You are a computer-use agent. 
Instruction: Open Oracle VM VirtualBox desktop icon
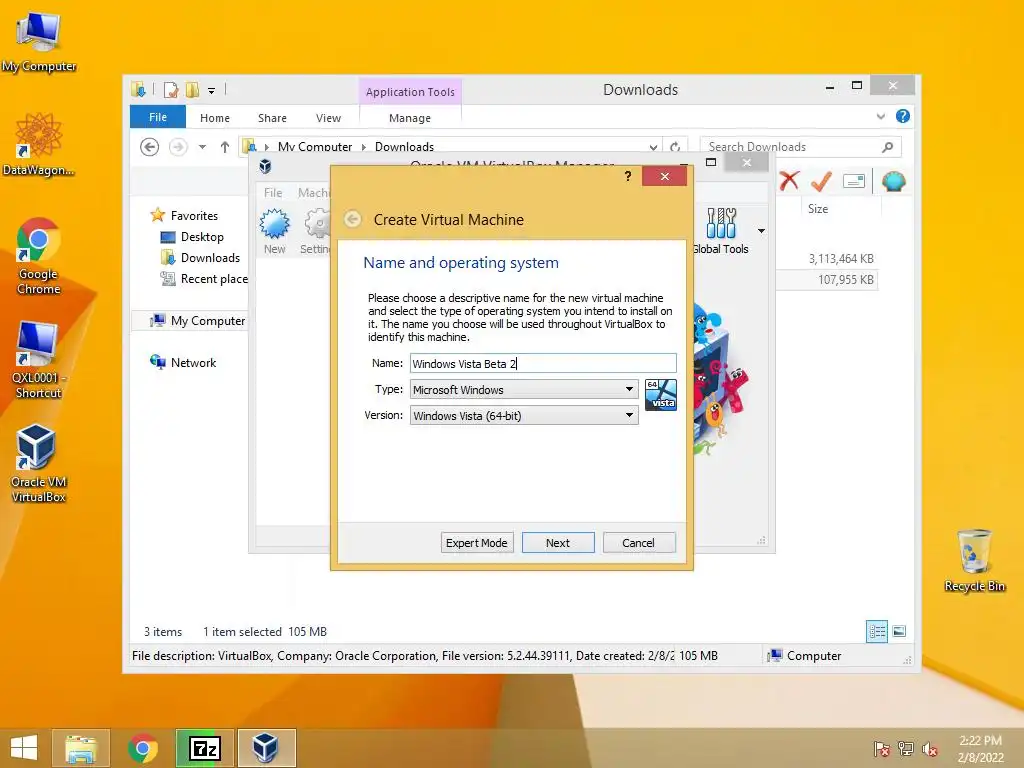click(39, 463)
